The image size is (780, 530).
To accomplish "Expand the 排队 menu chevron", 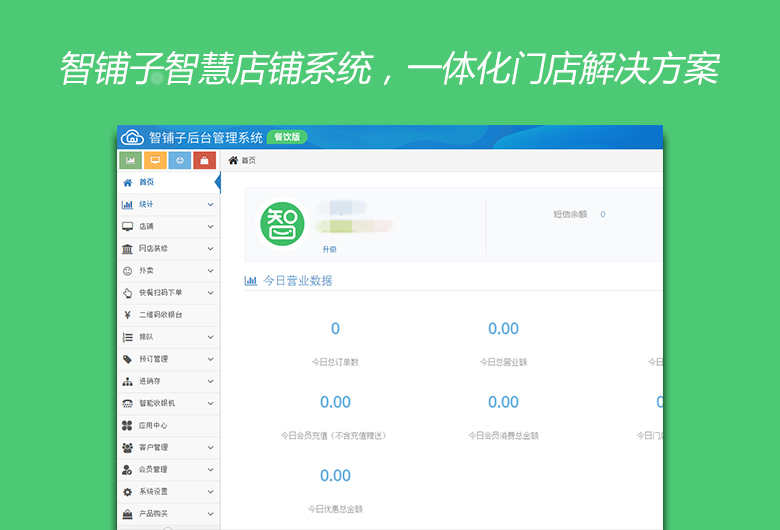I will point(210,337).
